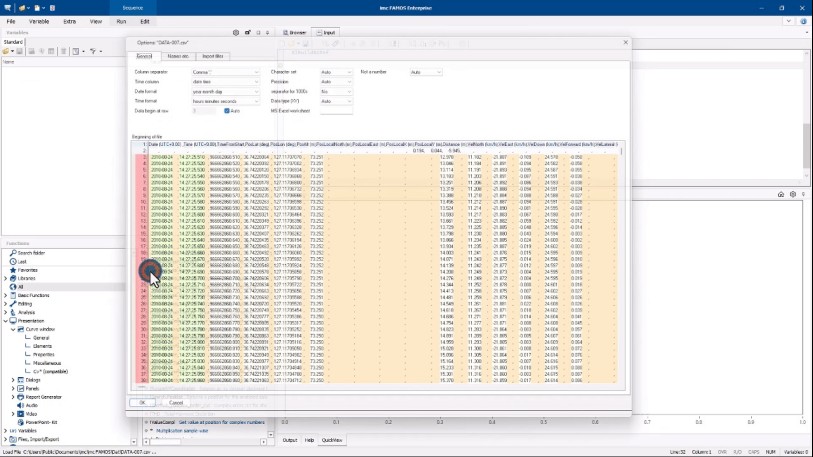
Task: Expand the Report Generator tree node
Action: click(x=13, y=397)
